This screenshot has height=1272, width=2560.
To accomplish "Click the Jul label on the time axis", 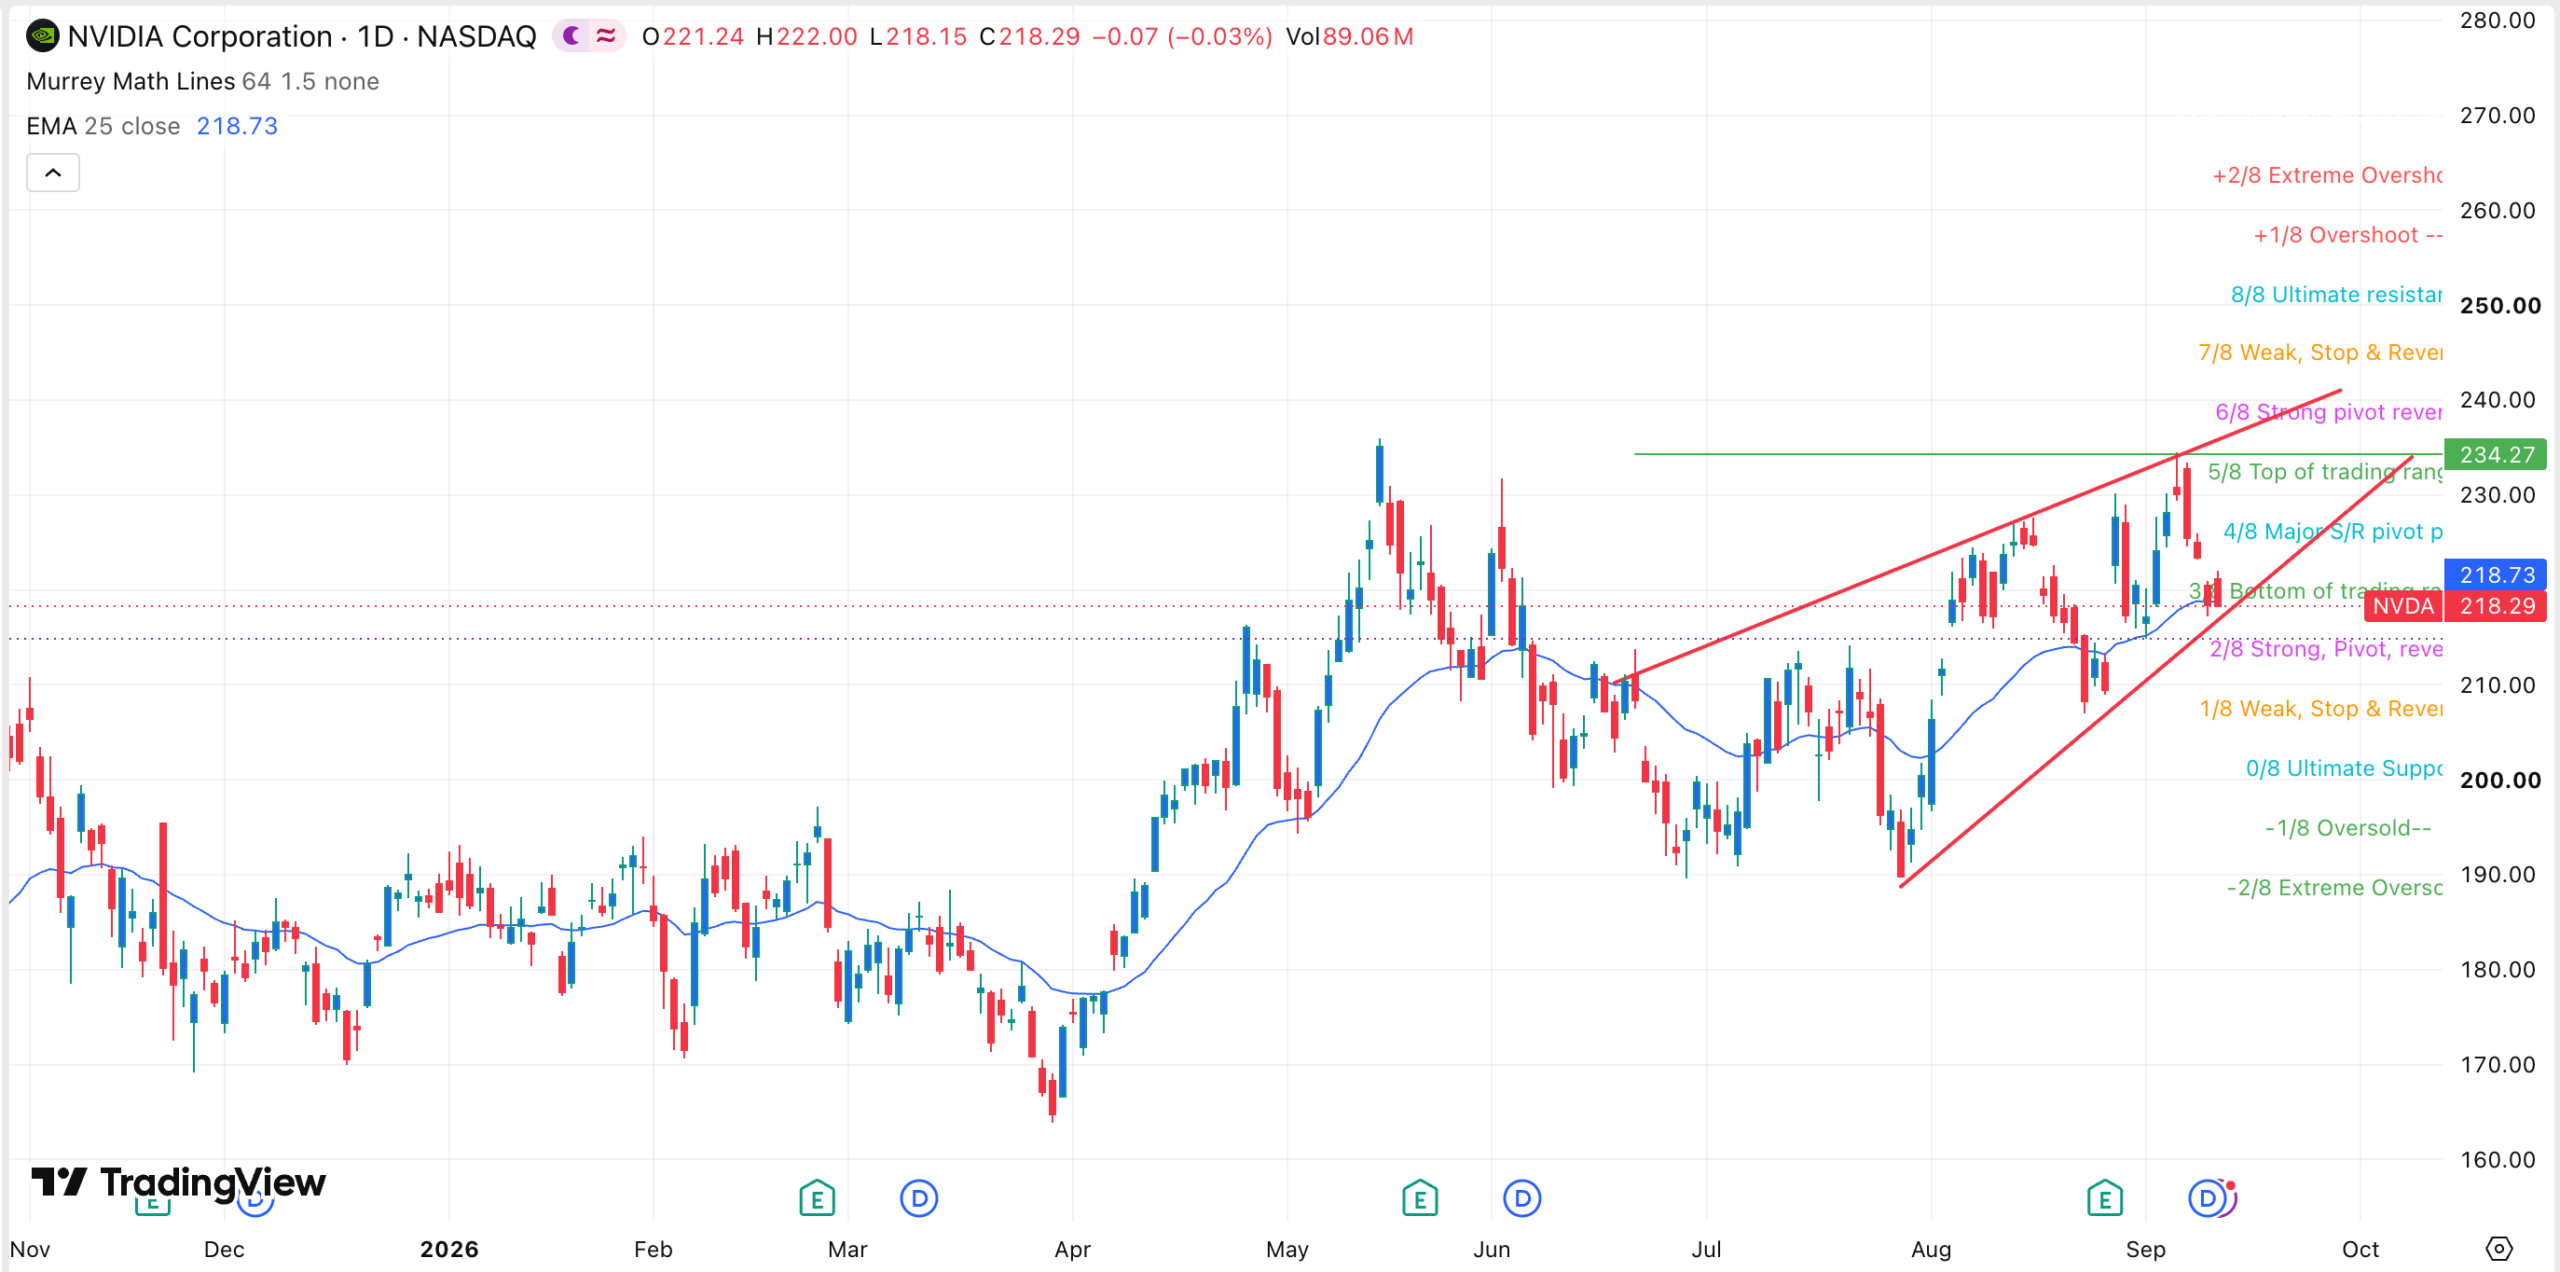I will point(1706,1249).
